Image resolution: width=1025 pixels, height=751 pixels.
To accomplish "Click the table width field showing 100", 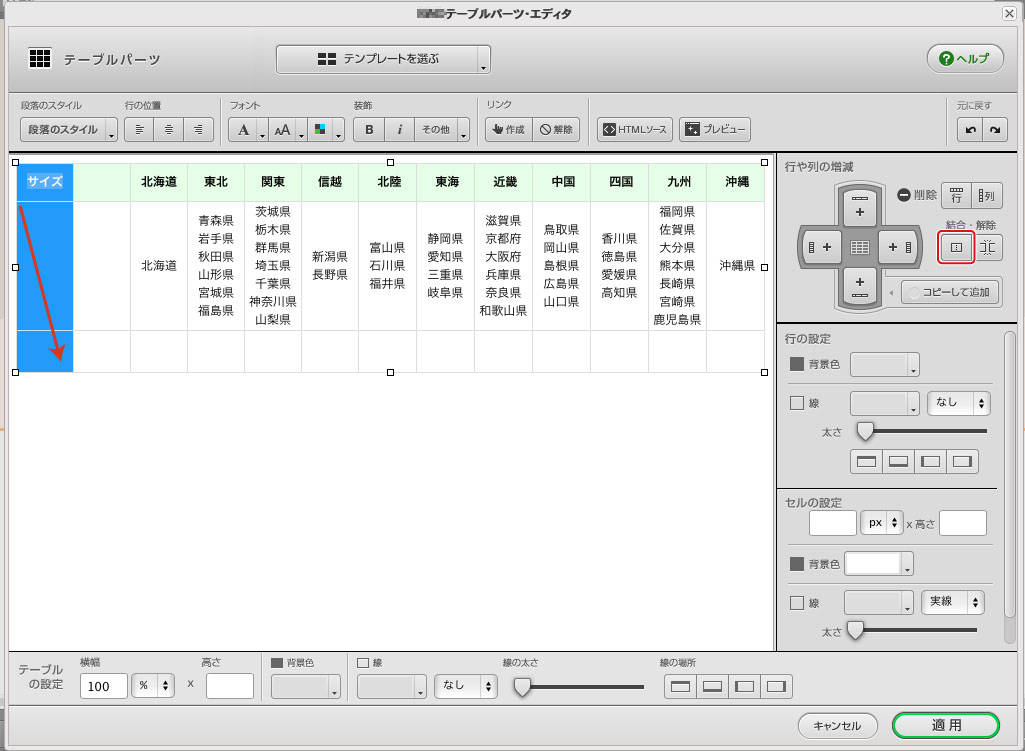I will pyautogui.click(x=103, y=686).
